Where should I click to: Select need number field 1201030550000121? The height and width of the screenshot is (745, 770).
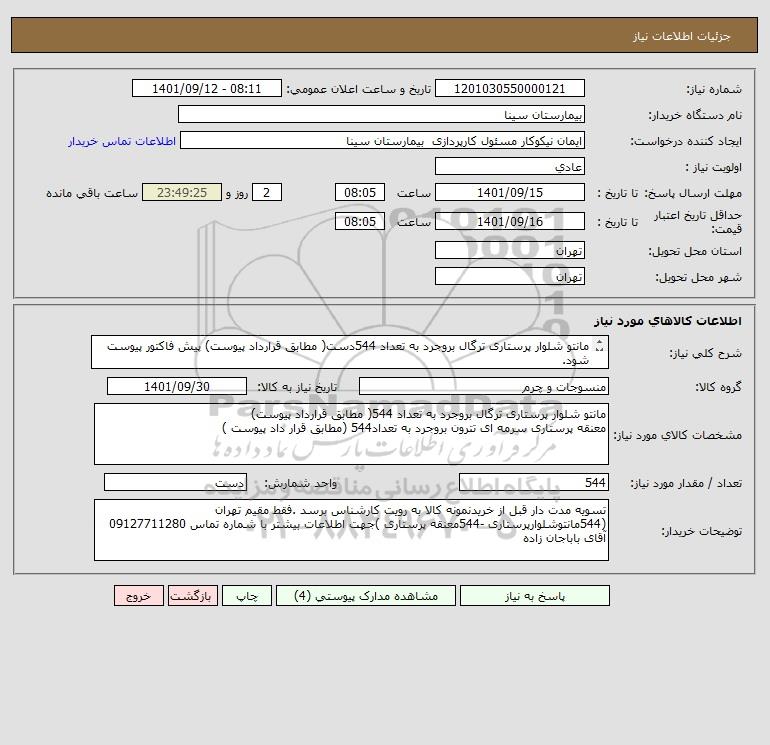pos(510,88)
